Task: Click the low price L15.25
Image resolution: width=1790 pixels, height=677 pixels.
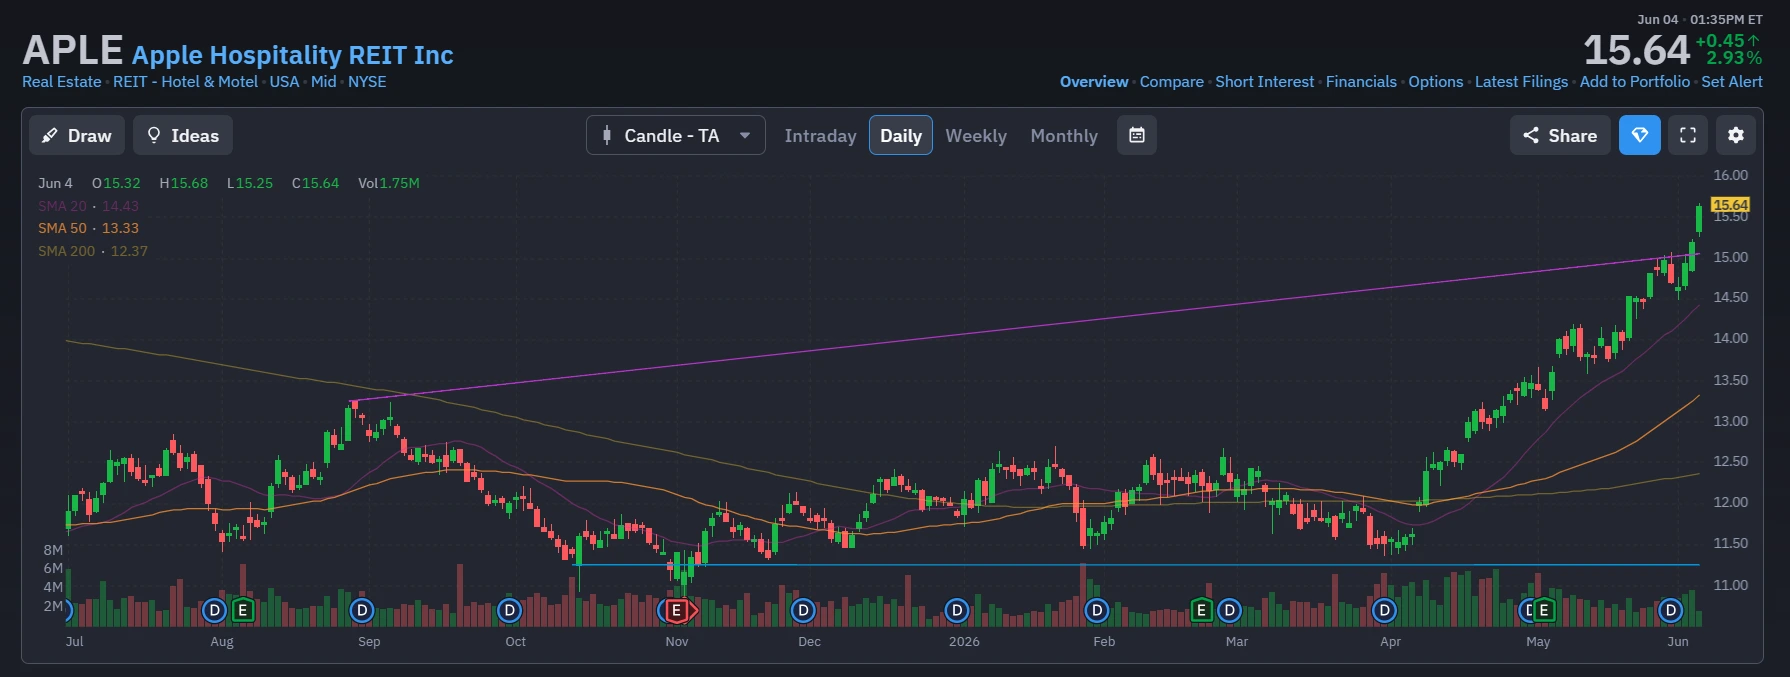Action: pos(250,183)
